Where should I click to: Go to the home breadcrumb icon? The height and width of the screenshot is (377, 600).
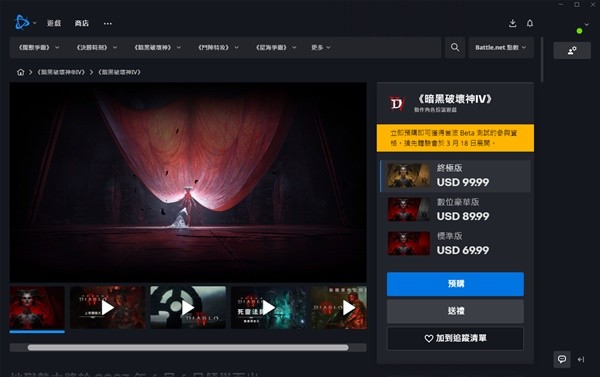coord(20,72)
